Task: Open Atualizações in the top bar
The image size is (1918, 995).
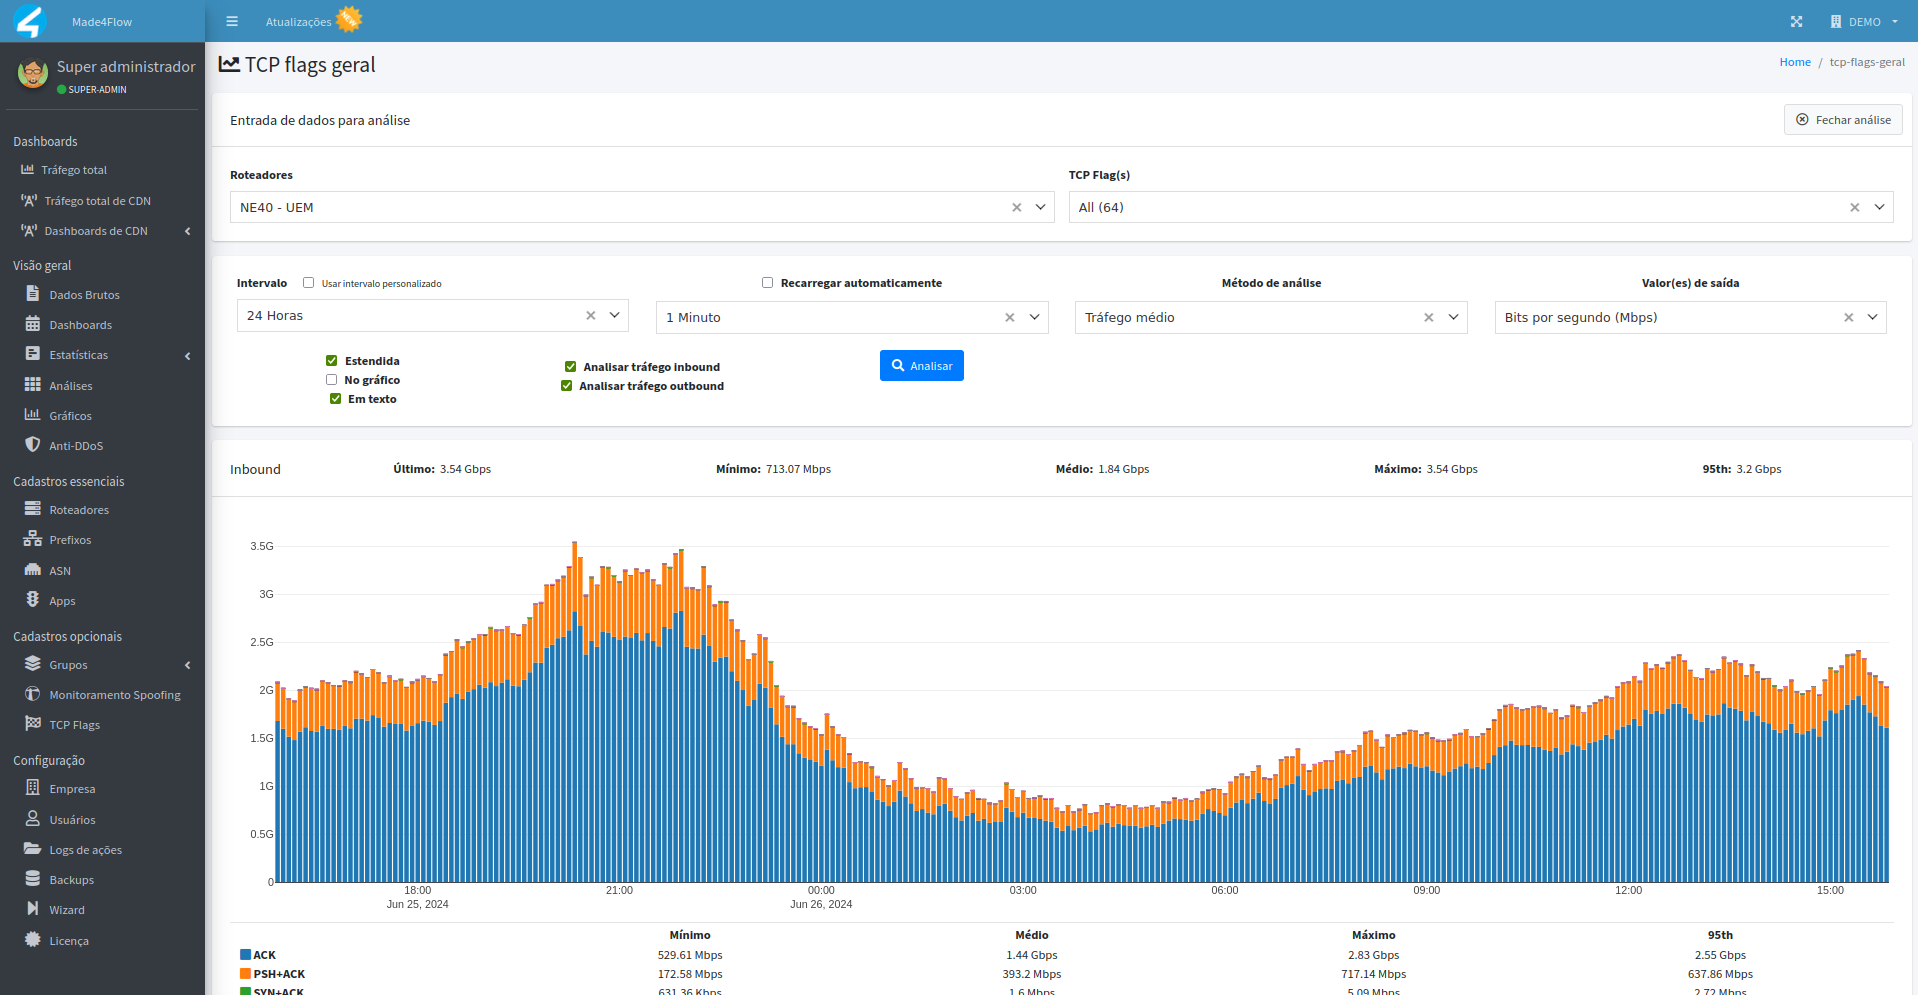Action: [x=298, y=22]
